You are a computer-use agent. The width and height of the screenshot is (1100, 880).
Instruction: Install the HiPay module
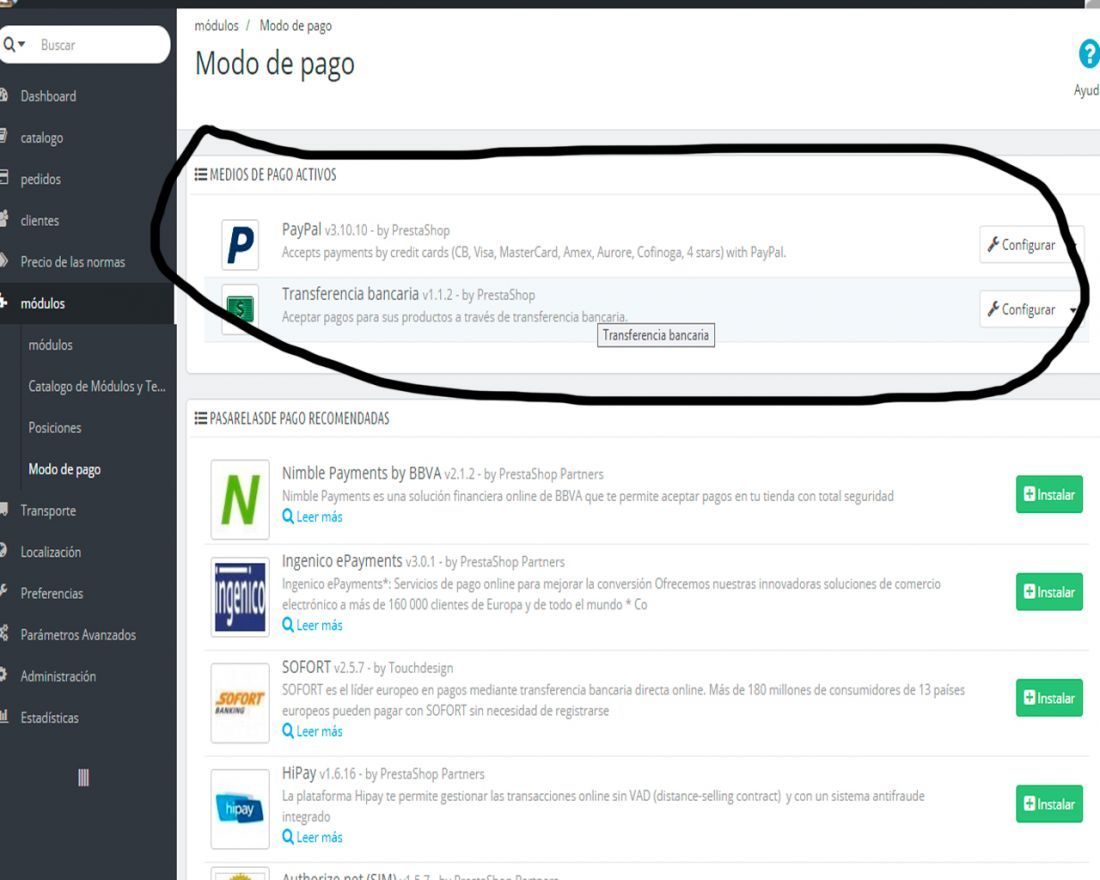pos(1049,804)
